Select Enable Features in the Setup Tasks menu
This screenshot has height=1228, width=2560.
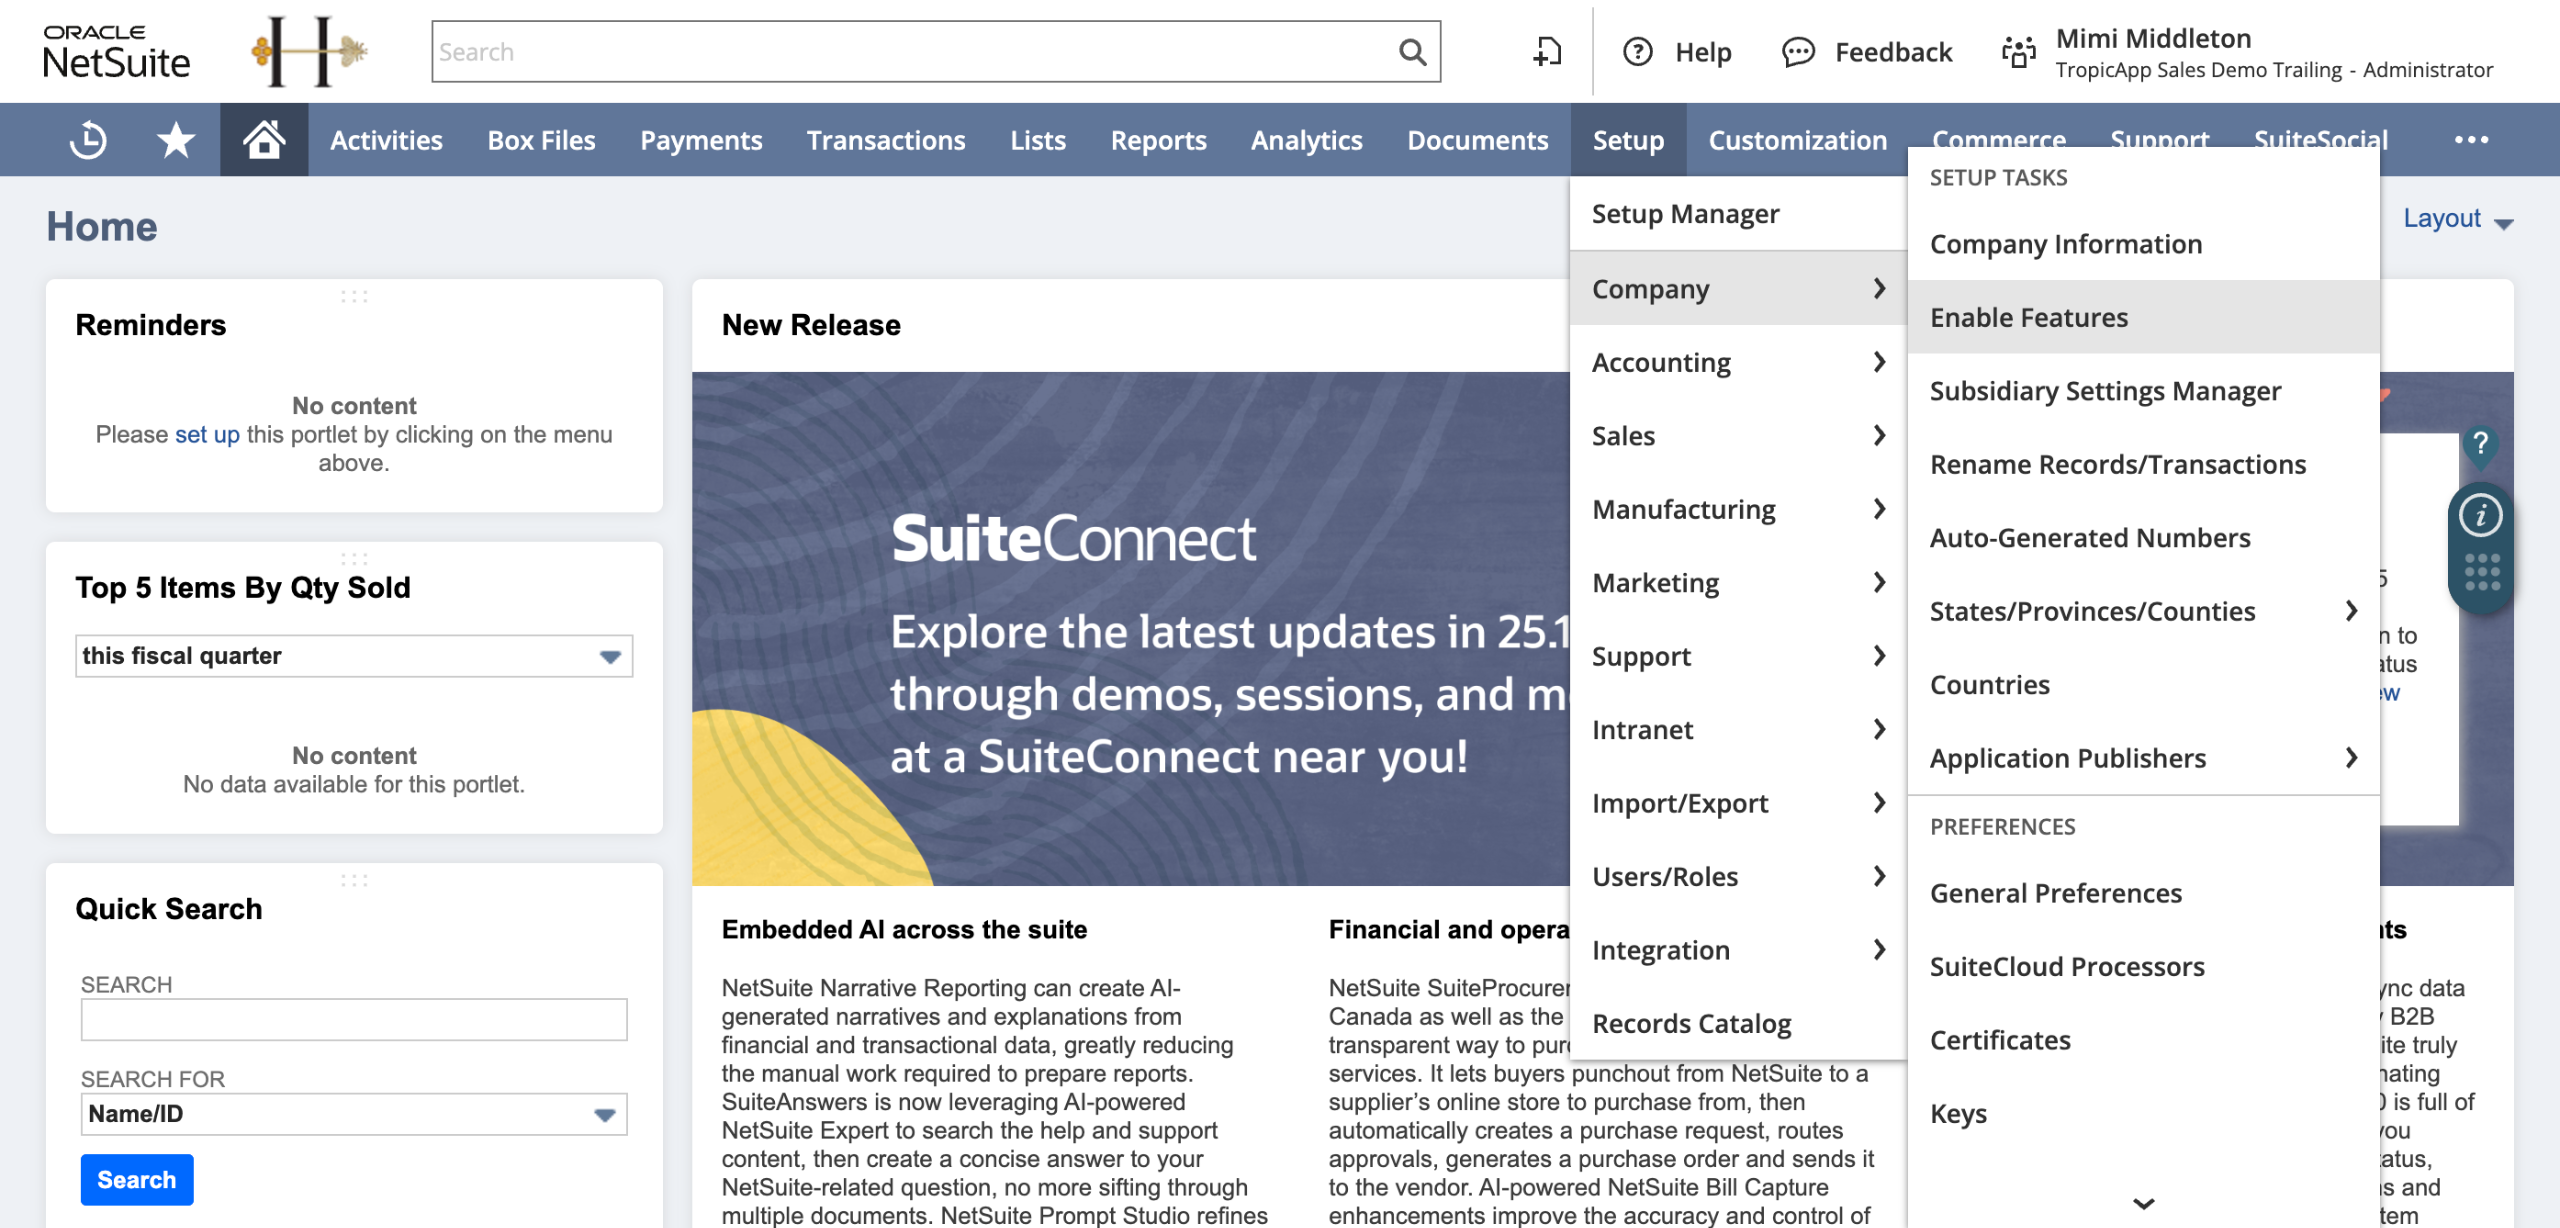pos(2029,317)
